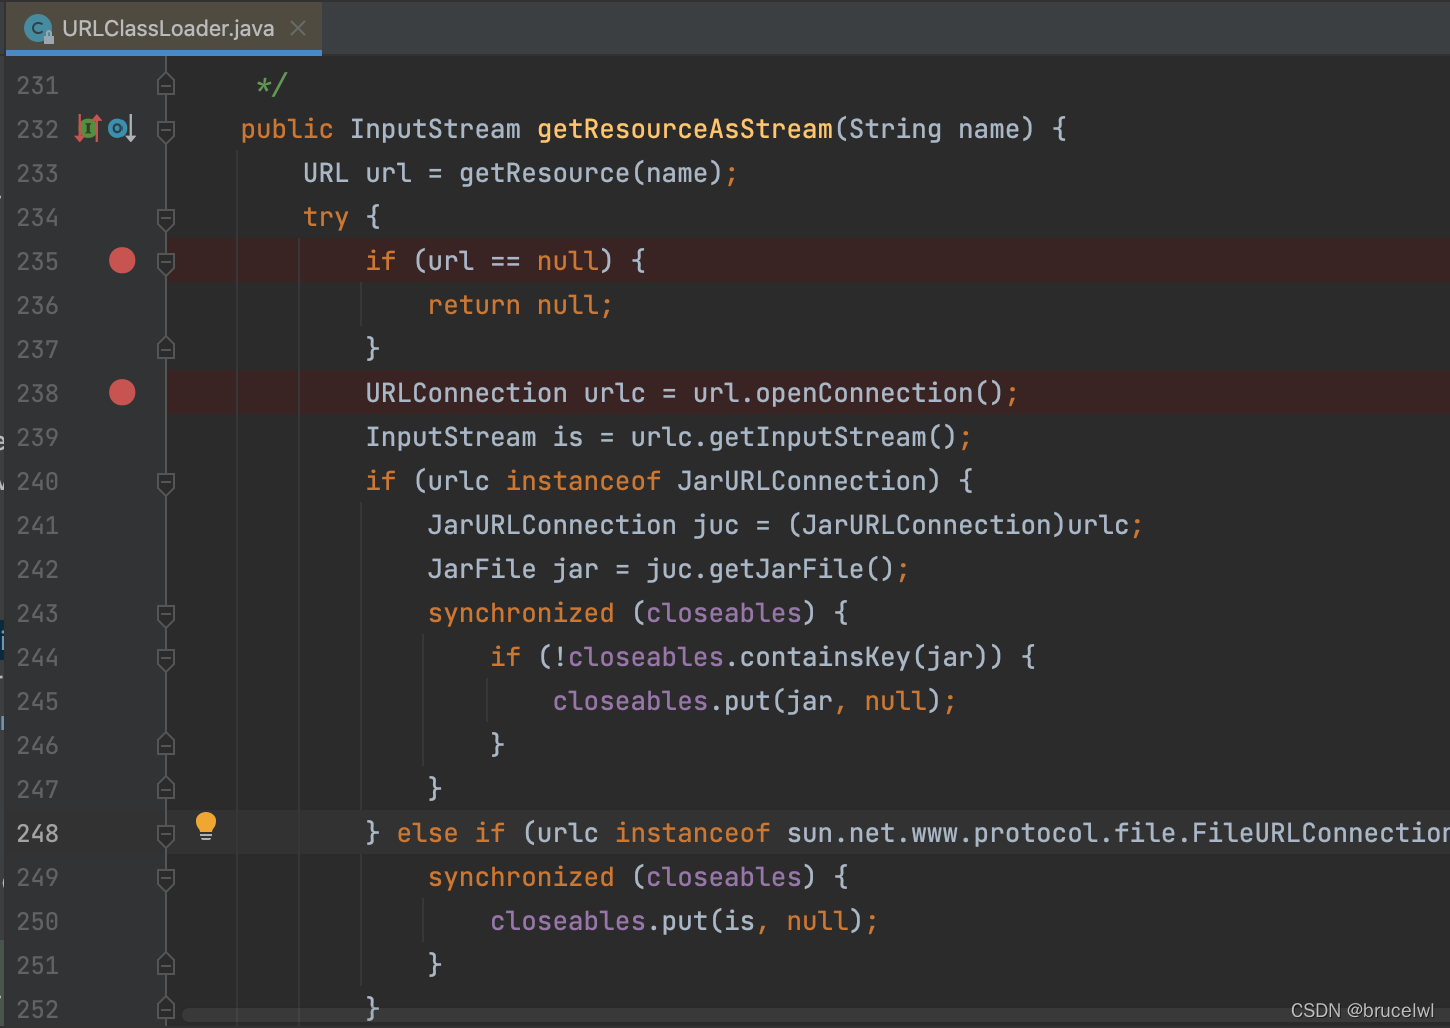Click the getResourceAsStream method name
This screenshot has height=1028, width=1450.
[x=685, y=129]
